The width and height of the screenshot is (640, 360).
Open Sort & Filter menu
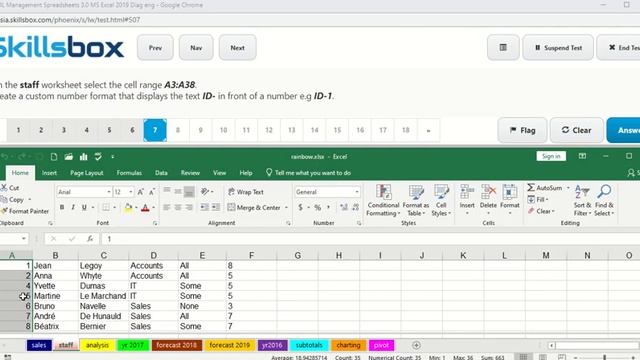582,200
